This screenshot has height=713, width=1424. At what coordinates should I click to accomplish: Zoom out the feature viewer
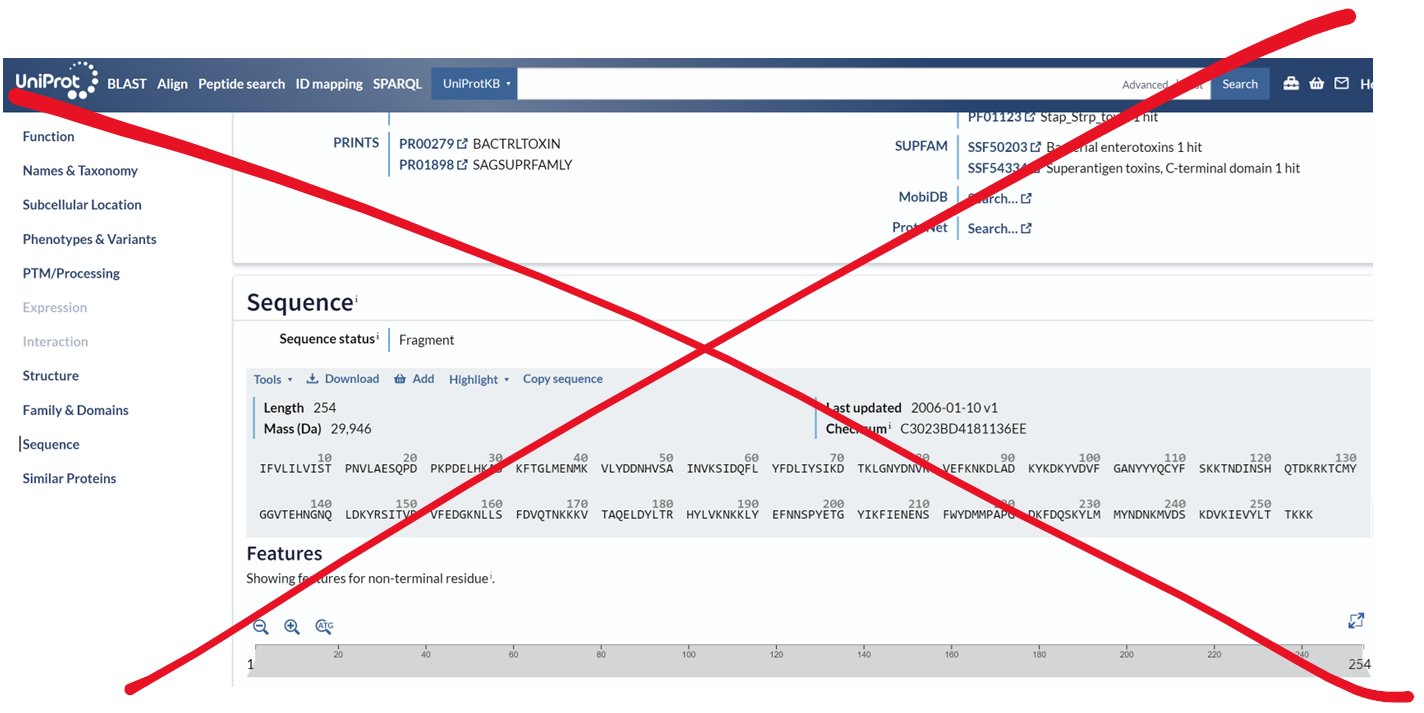tap(261, 627)
